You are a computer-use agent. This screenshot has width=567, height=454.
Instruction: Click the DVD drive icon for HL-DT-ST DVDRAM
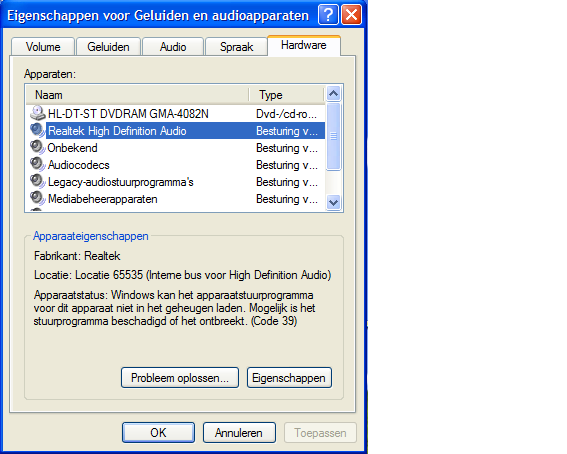pos(37,113)
